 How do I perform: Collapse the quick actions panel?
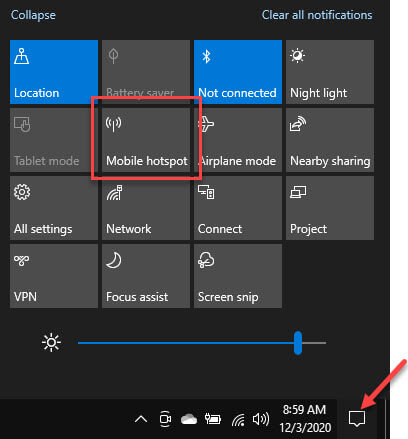click(x=33, y=15)
